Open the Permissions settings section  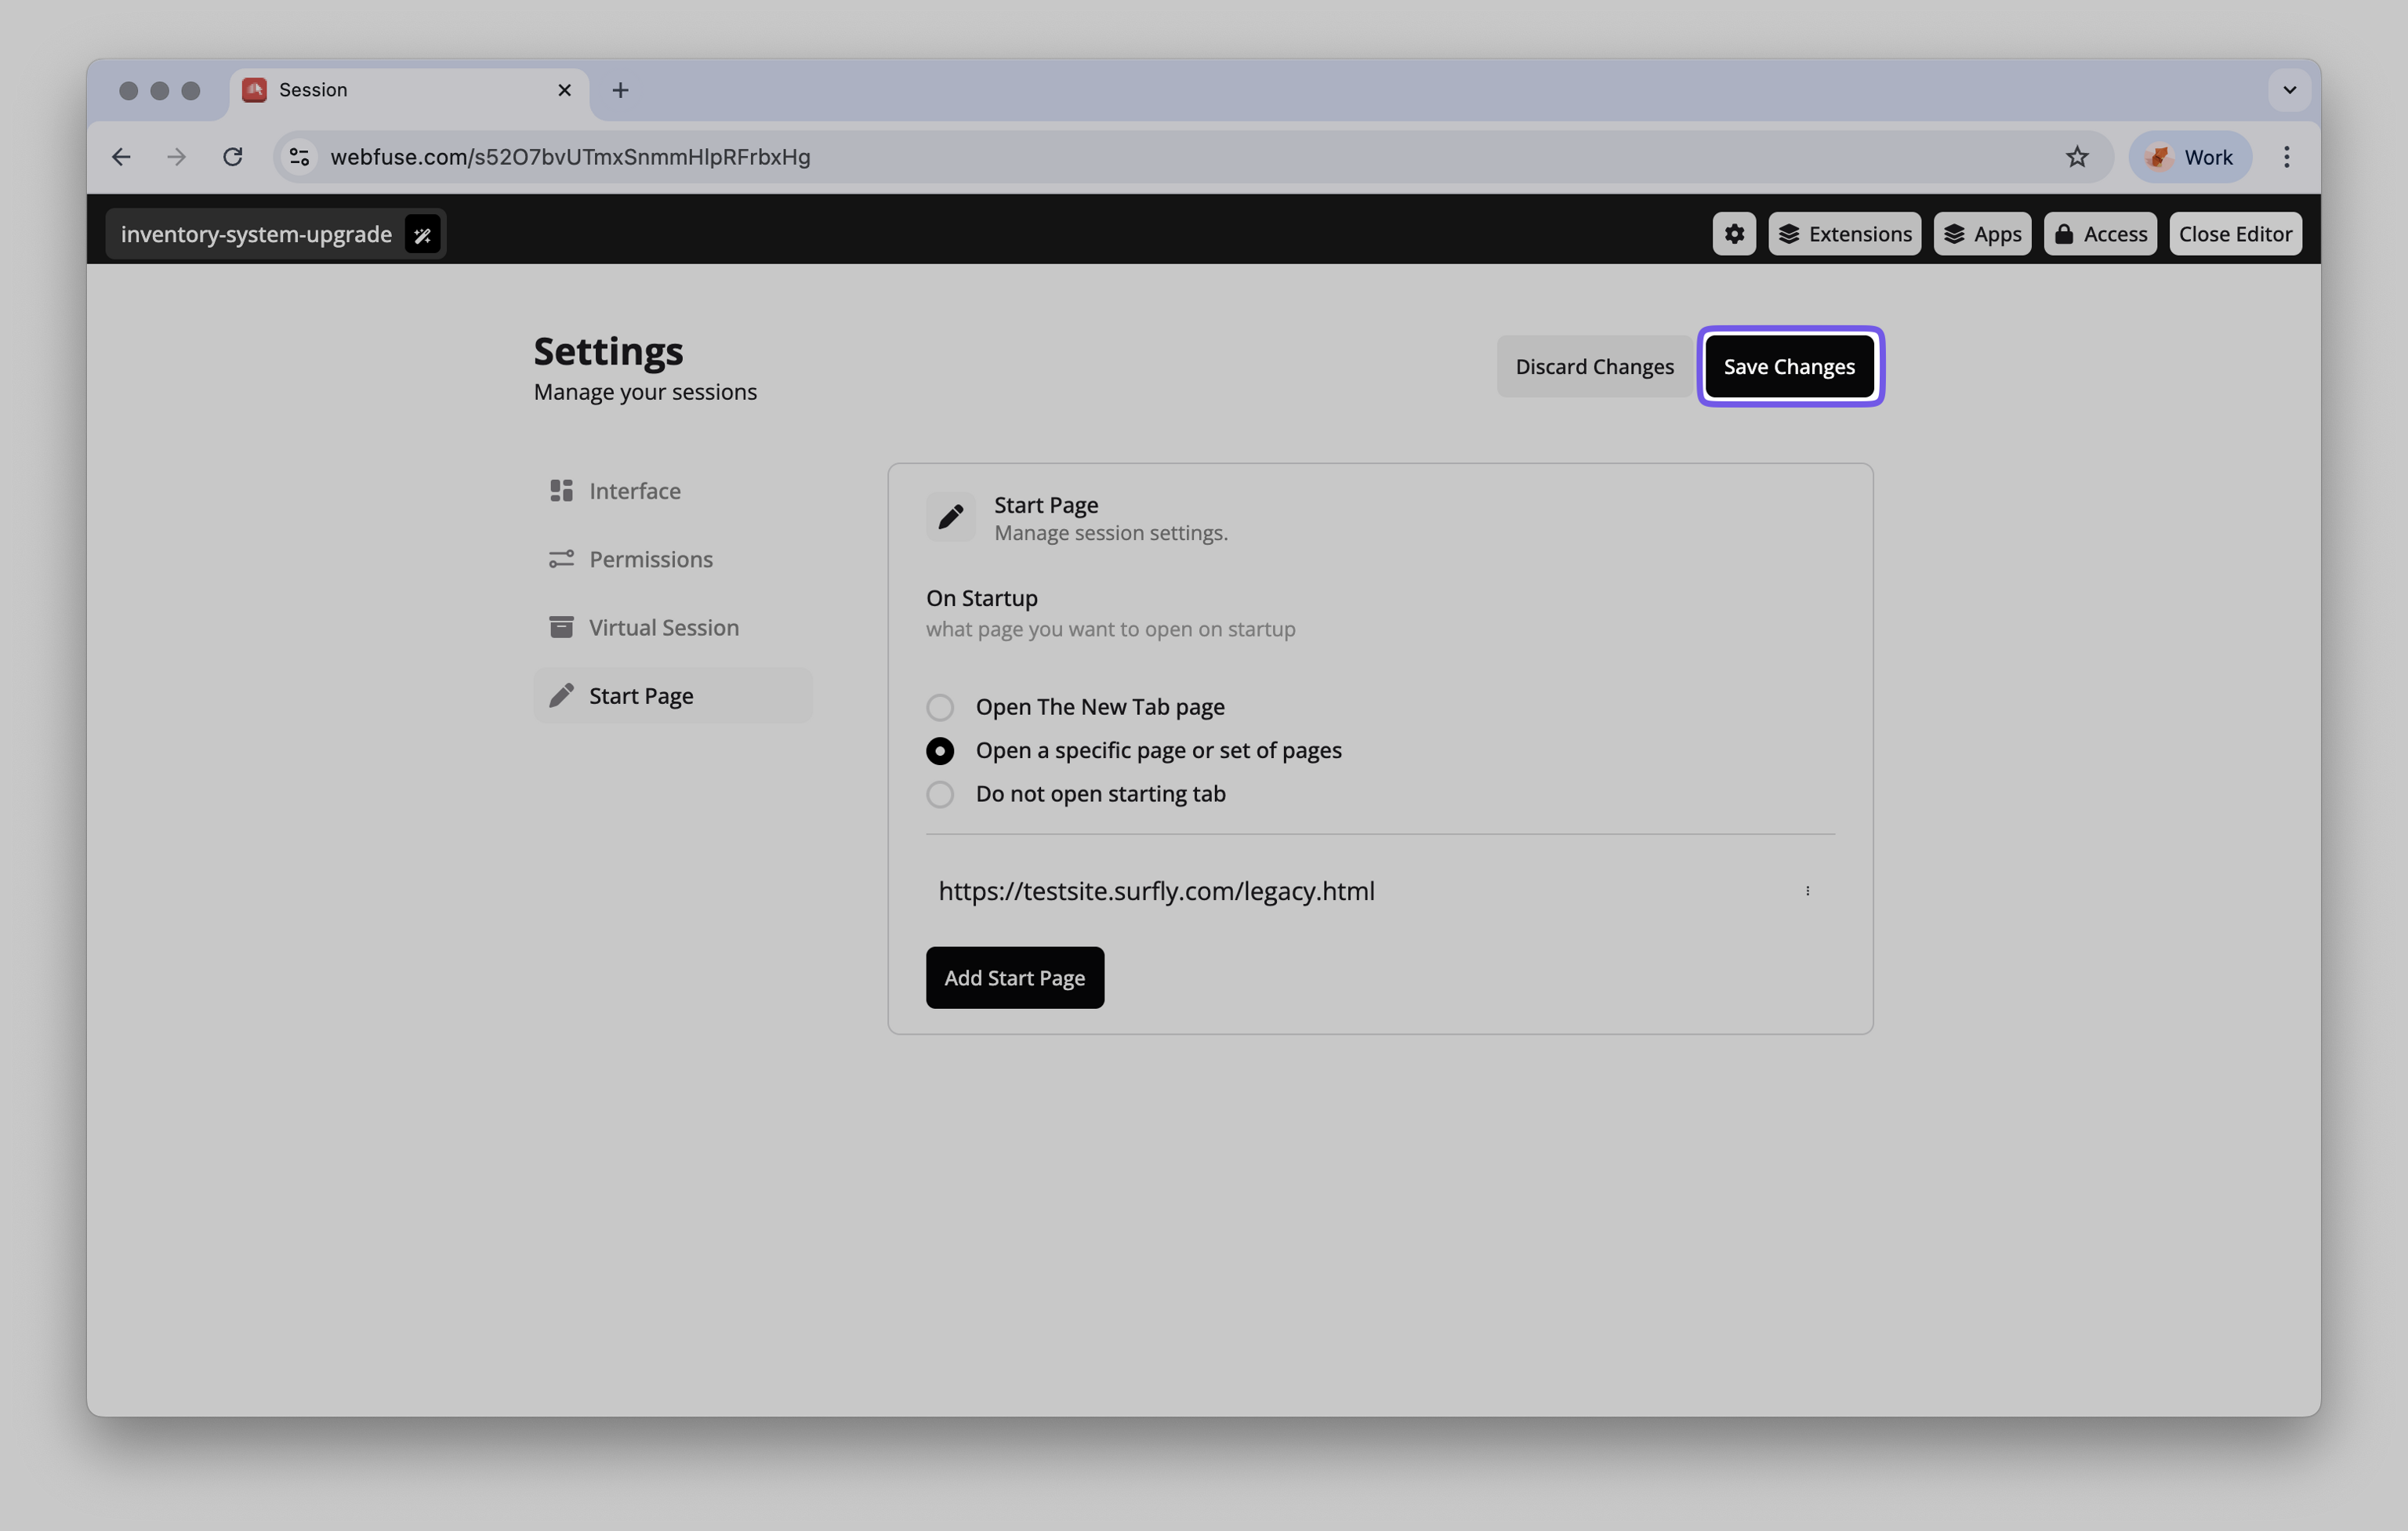651,559
